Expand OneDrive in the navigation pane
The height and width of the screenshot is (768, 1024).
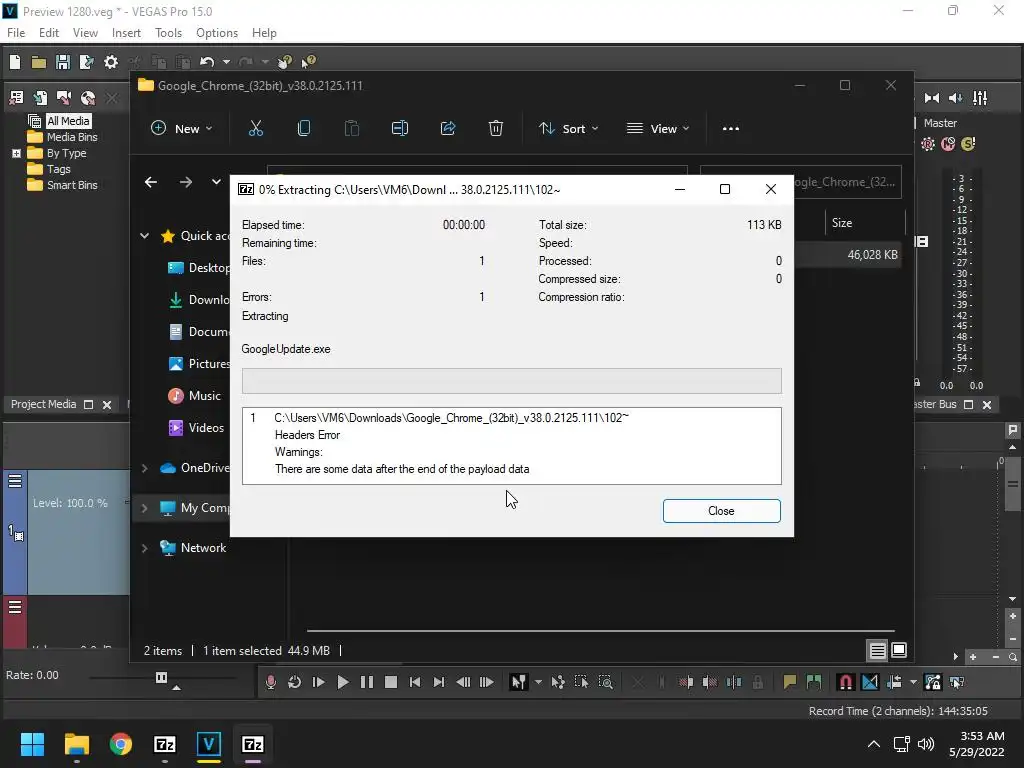pyautogui.click(x=144, y=468)
